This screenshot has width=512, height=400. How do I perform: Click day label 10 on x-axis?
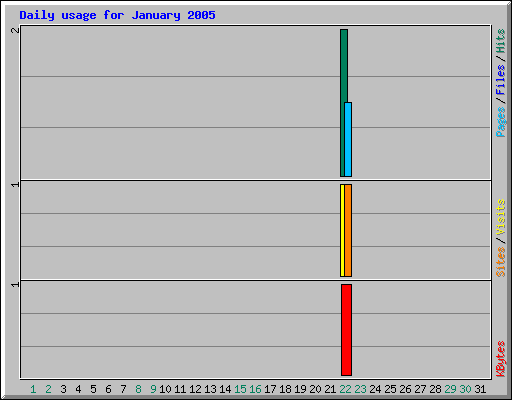tap(165, 389)
